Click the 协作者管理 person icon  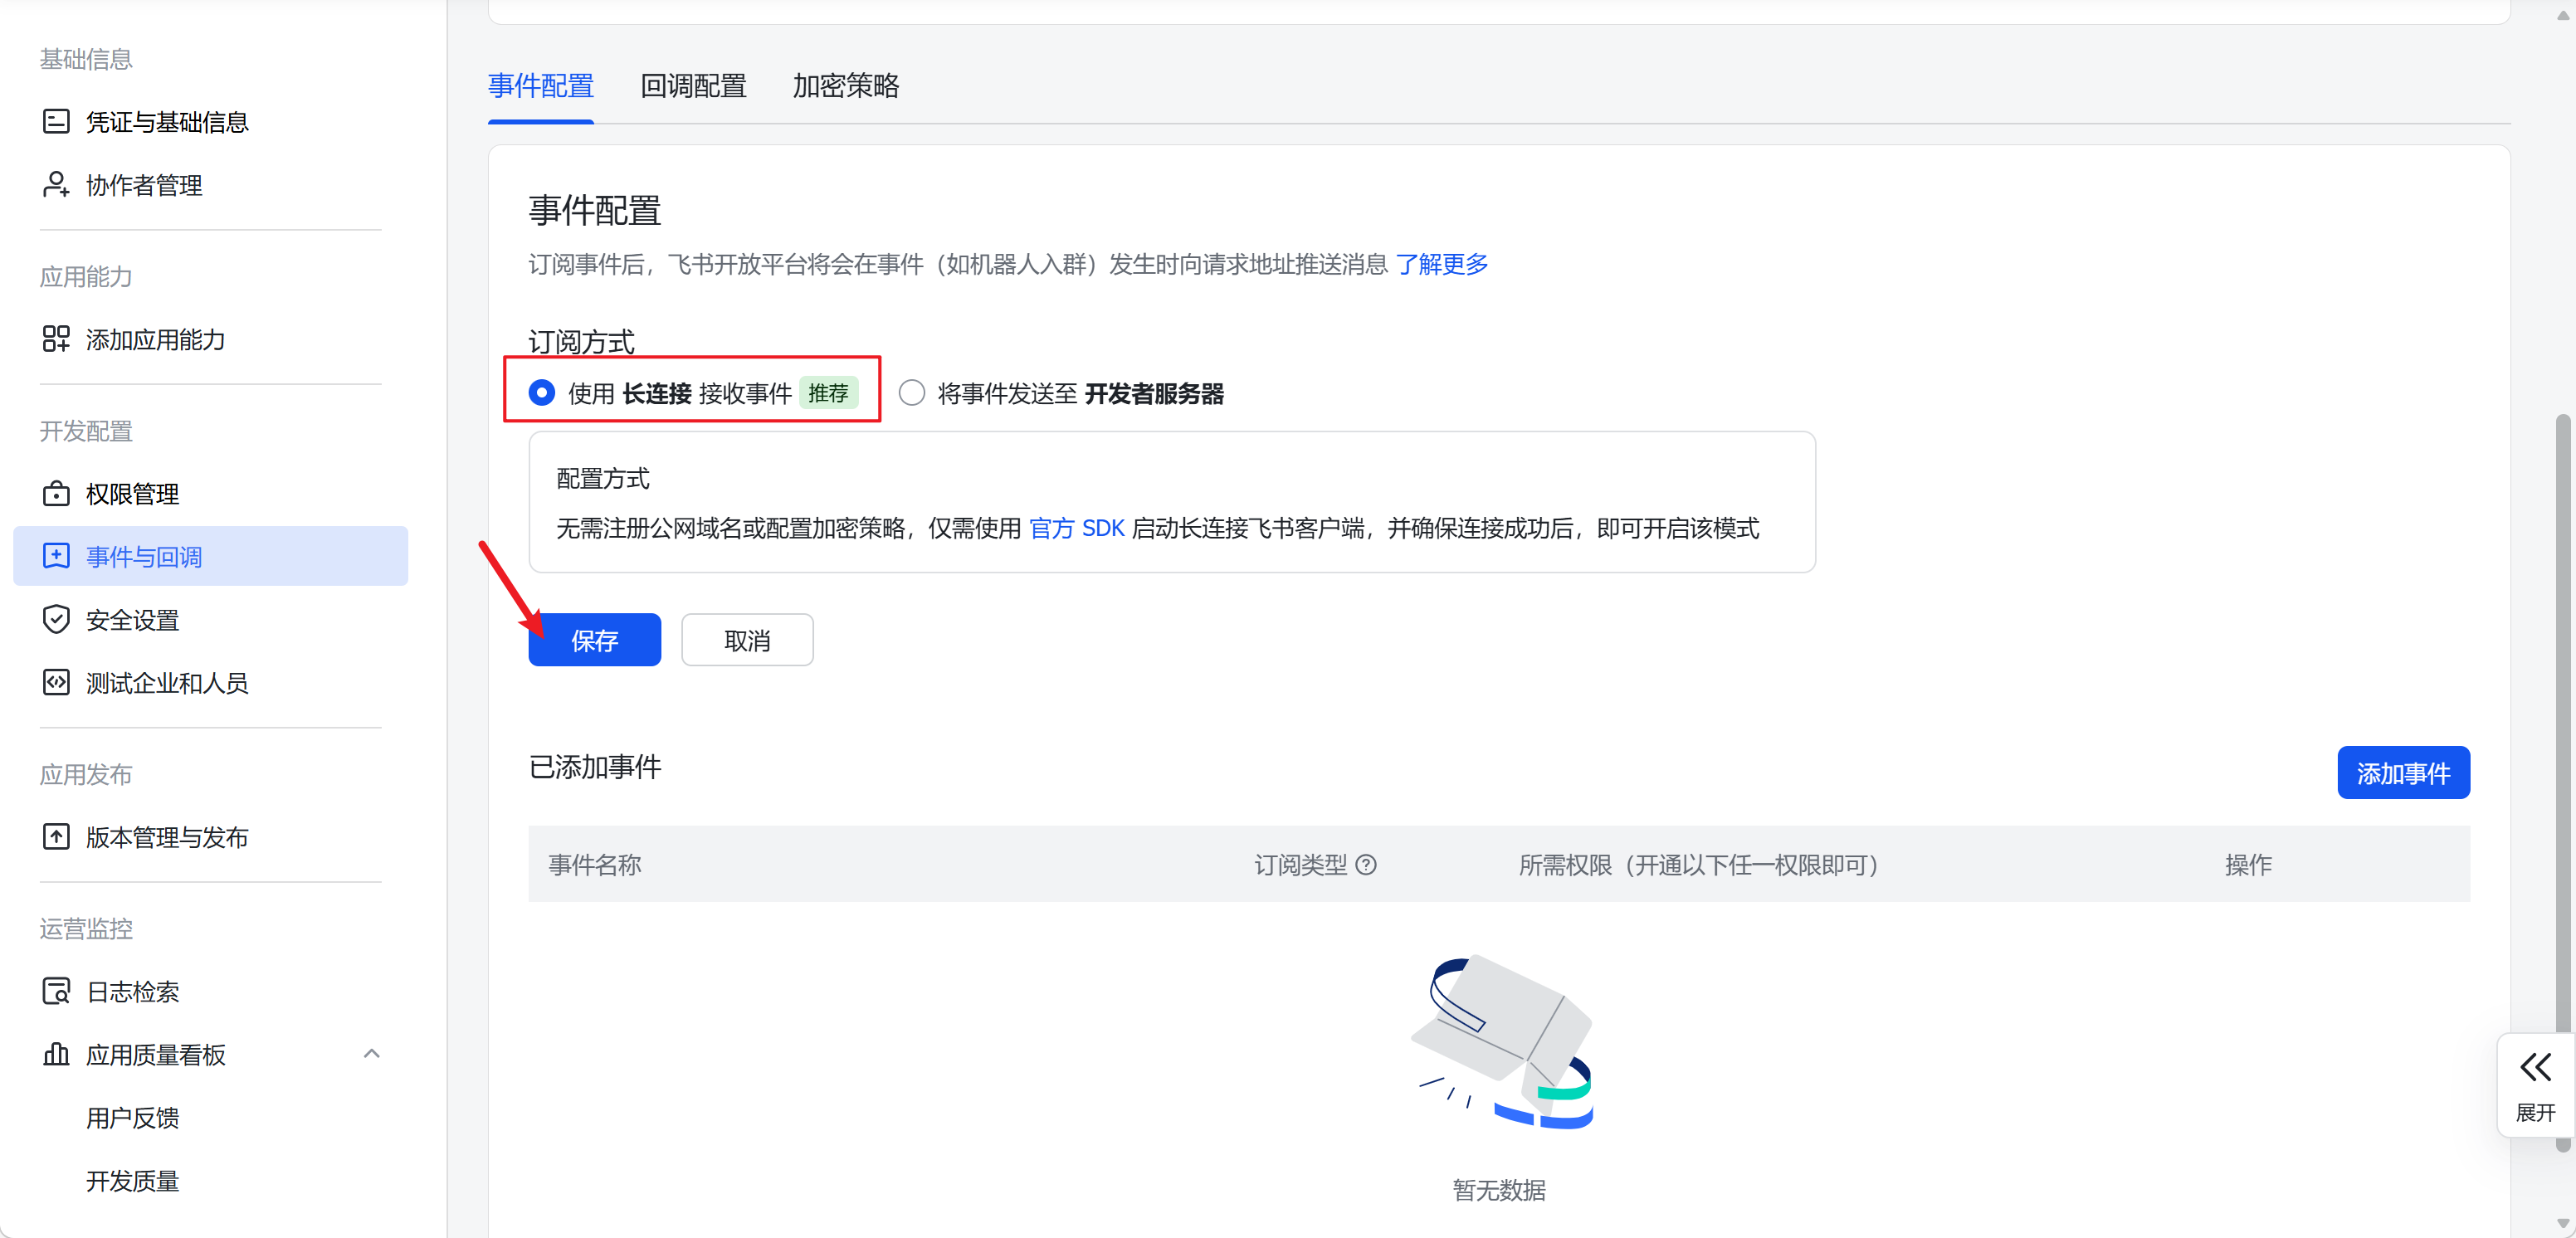click(56, 185)
